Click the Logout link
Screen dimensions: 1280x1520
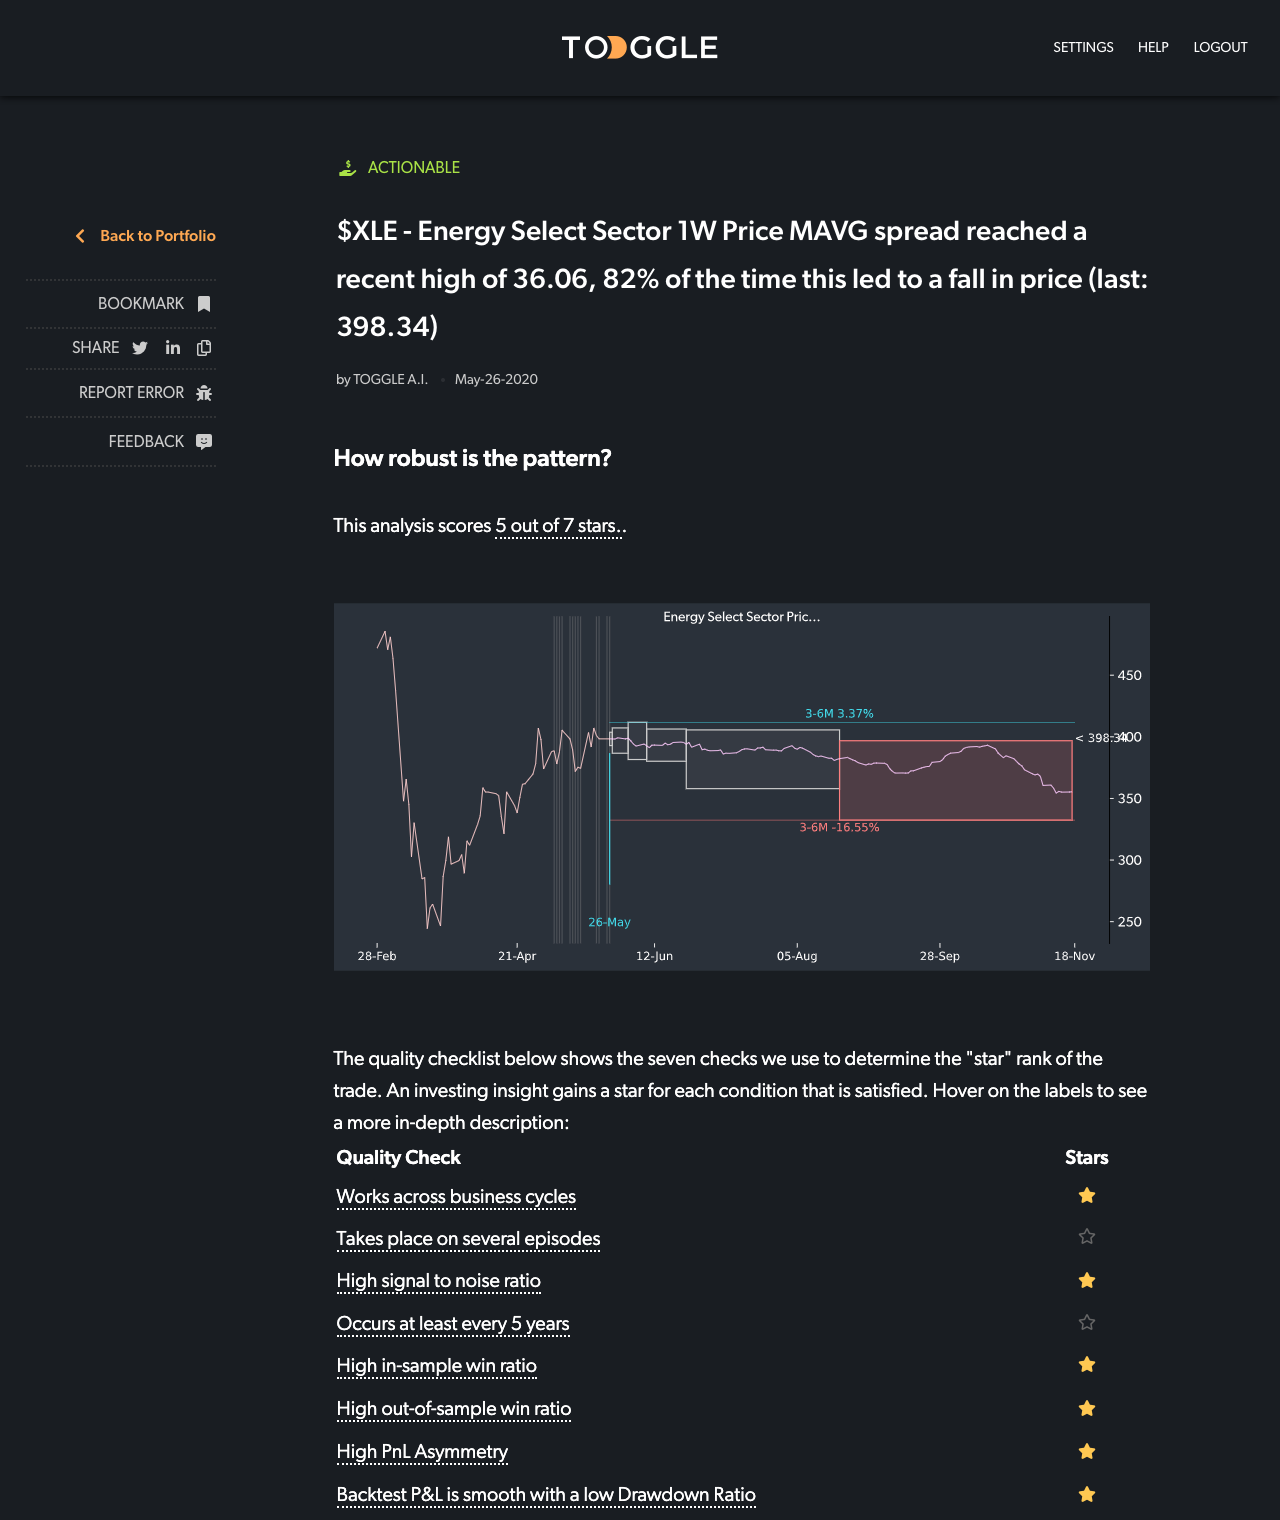1220,47
